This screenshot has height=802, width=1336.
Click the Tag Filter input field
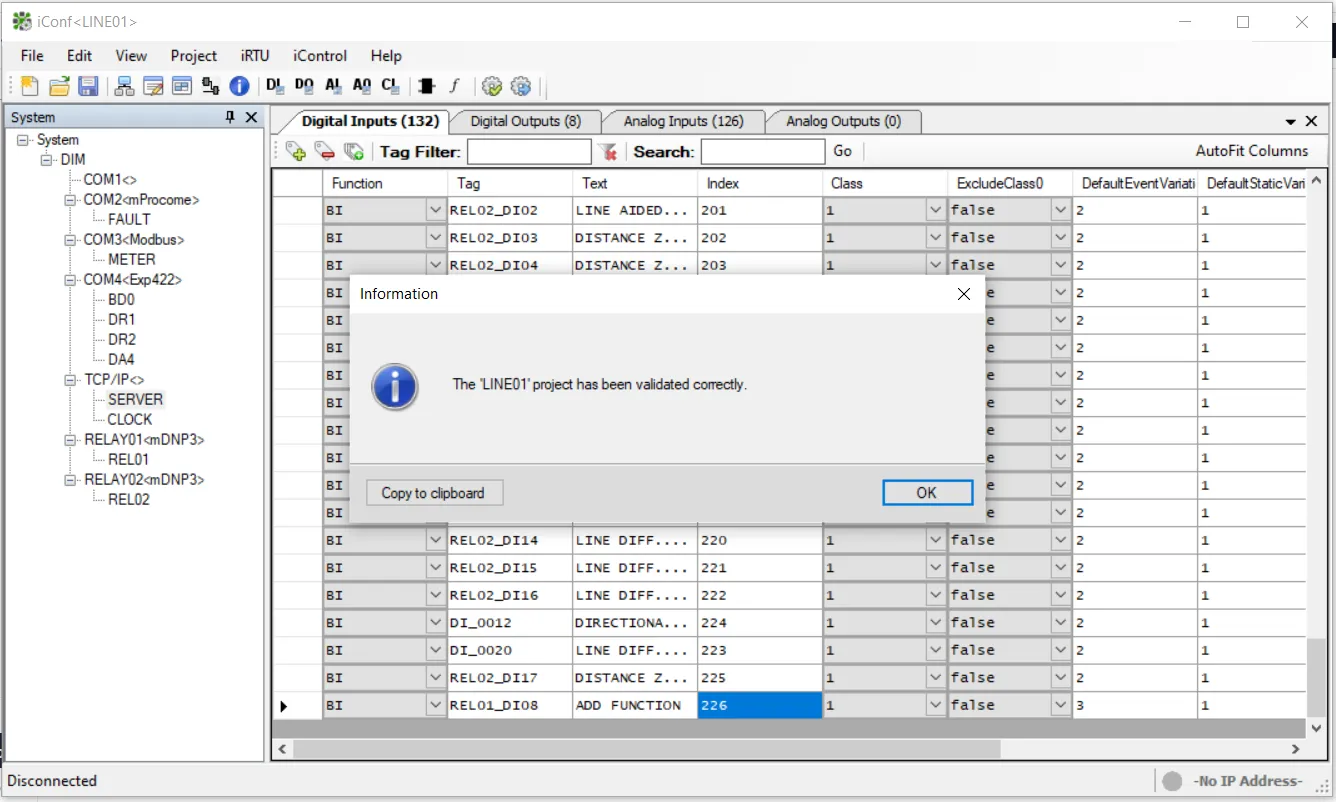(x=529, y=152)
